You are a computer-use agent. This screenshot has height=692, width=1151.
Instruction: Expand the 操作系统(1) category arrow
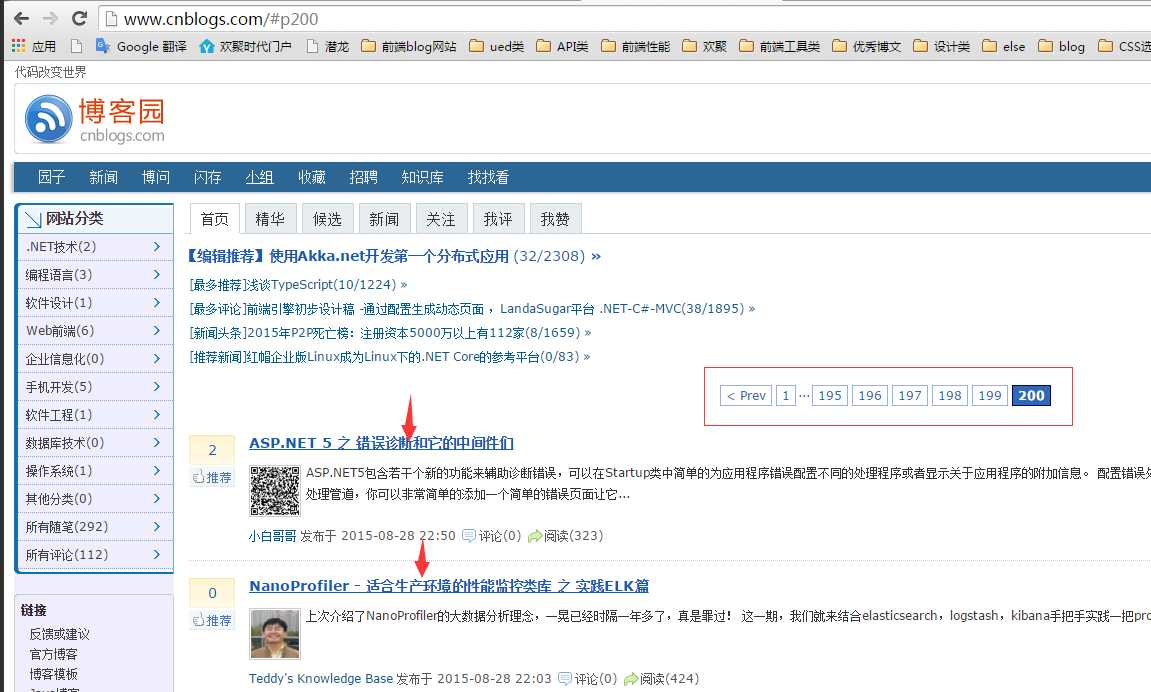[x=156, y=470]
